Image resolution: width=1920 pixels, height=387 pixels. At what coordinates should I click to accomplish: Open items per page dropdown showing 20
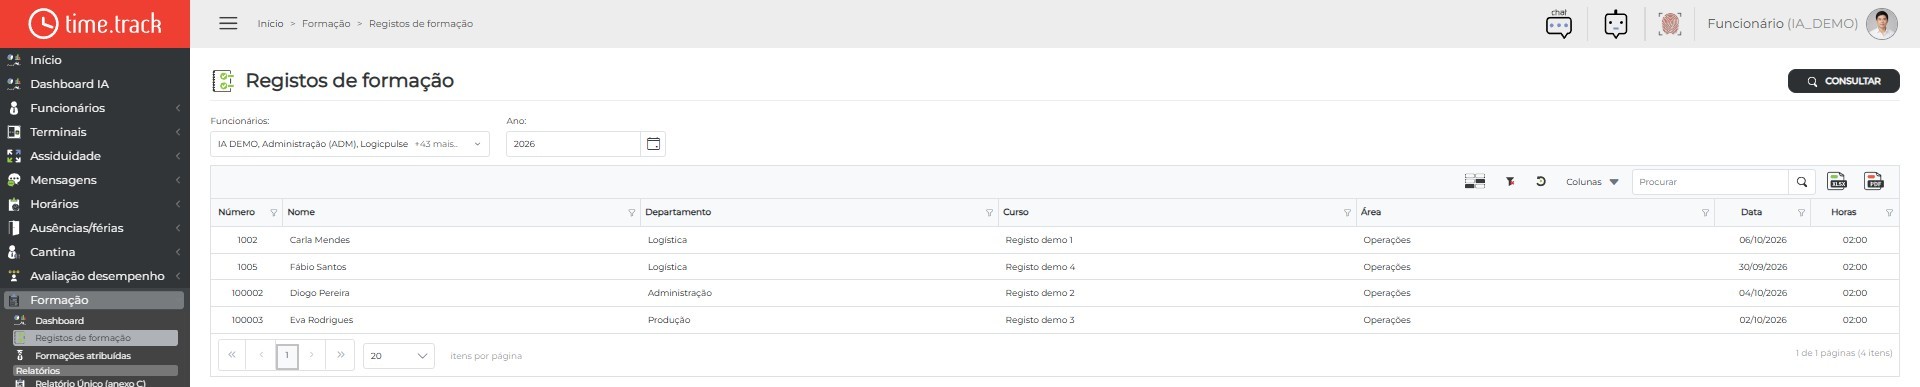pos(398,355)
